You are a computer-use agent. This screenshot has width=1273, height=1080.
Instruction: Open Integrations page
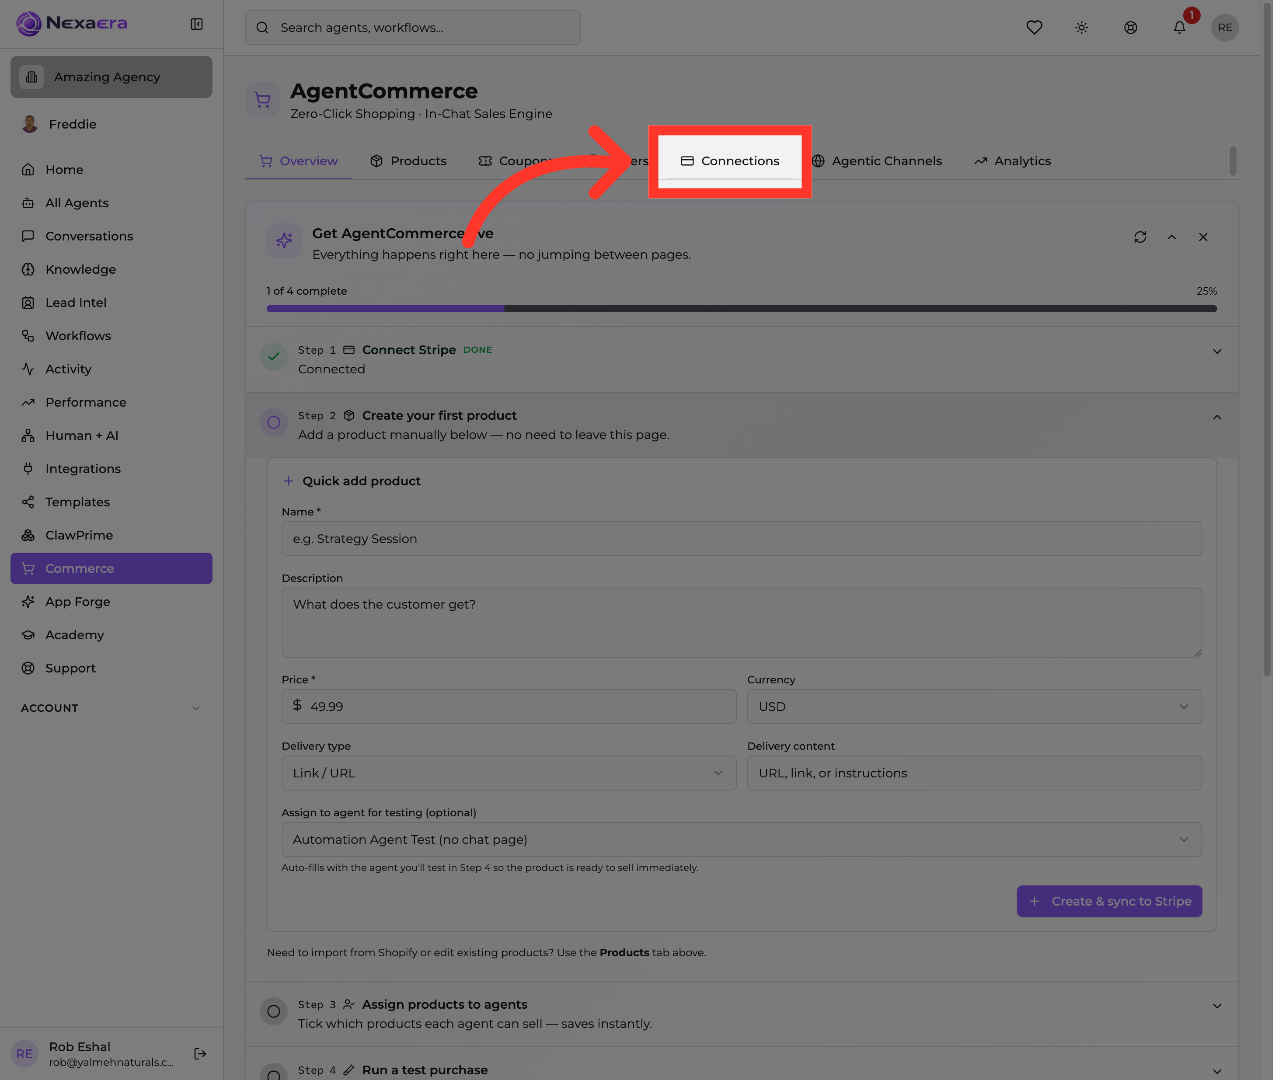(111, 469)
